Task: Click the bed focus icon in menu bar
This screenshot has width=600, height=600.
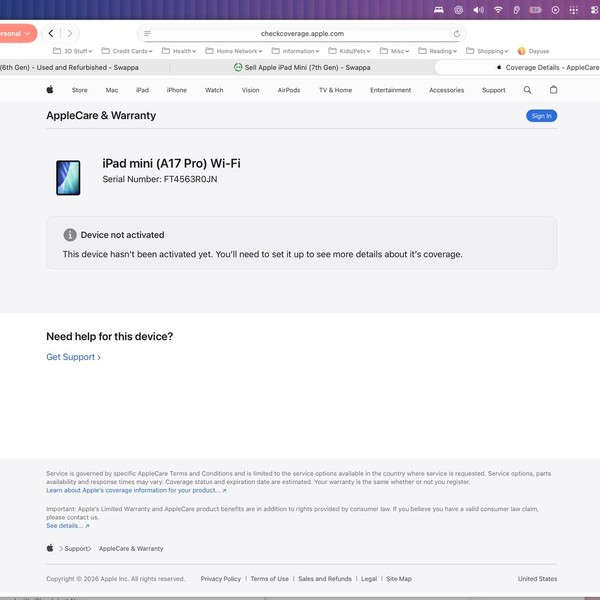Action: [x=439, y=10]
